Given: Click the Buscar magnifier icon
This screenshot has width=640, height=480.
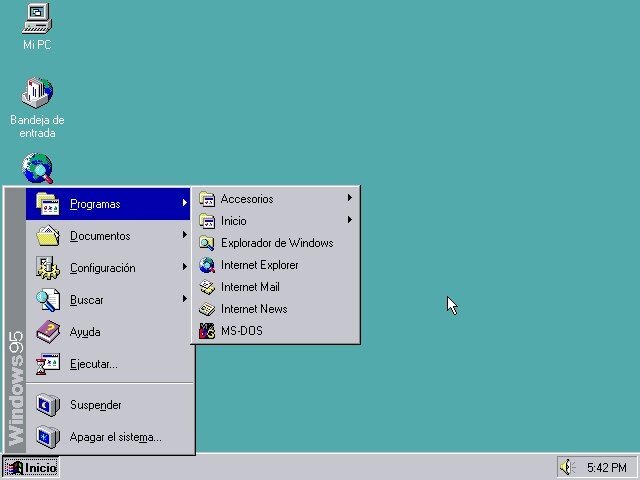Looking at the screenshot, I should coord(47,300).
